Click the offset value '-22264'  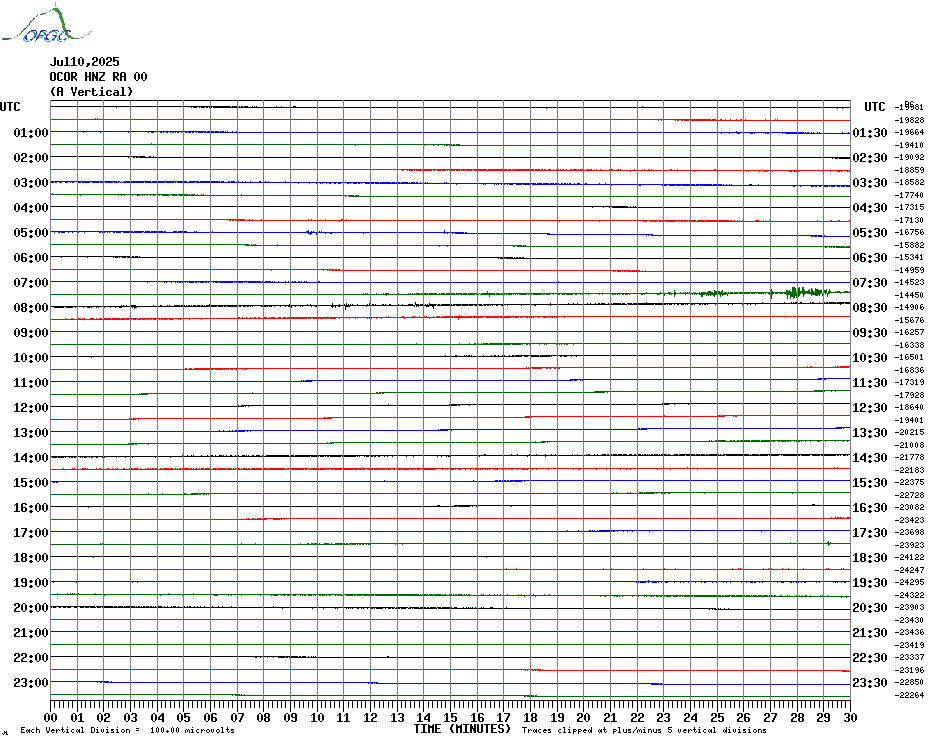[909, 695]
